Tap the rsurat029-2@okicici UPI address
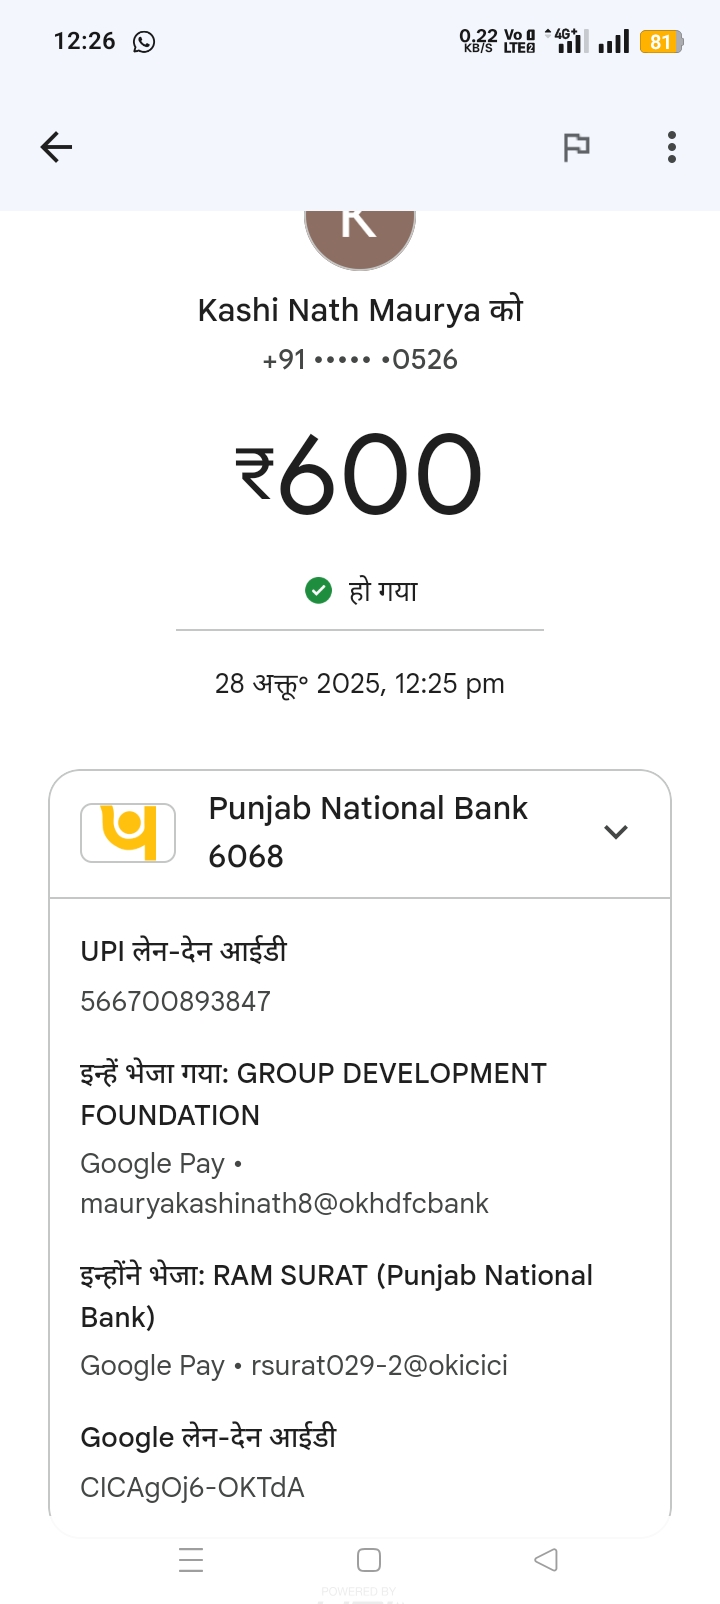This screenshot has height=1604, width=720. point(379,1366)
